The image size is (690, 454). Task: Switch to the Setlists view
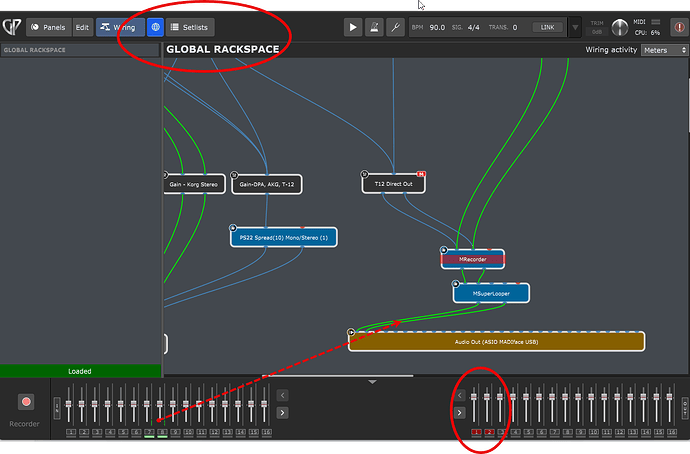(x=190, y=27)
